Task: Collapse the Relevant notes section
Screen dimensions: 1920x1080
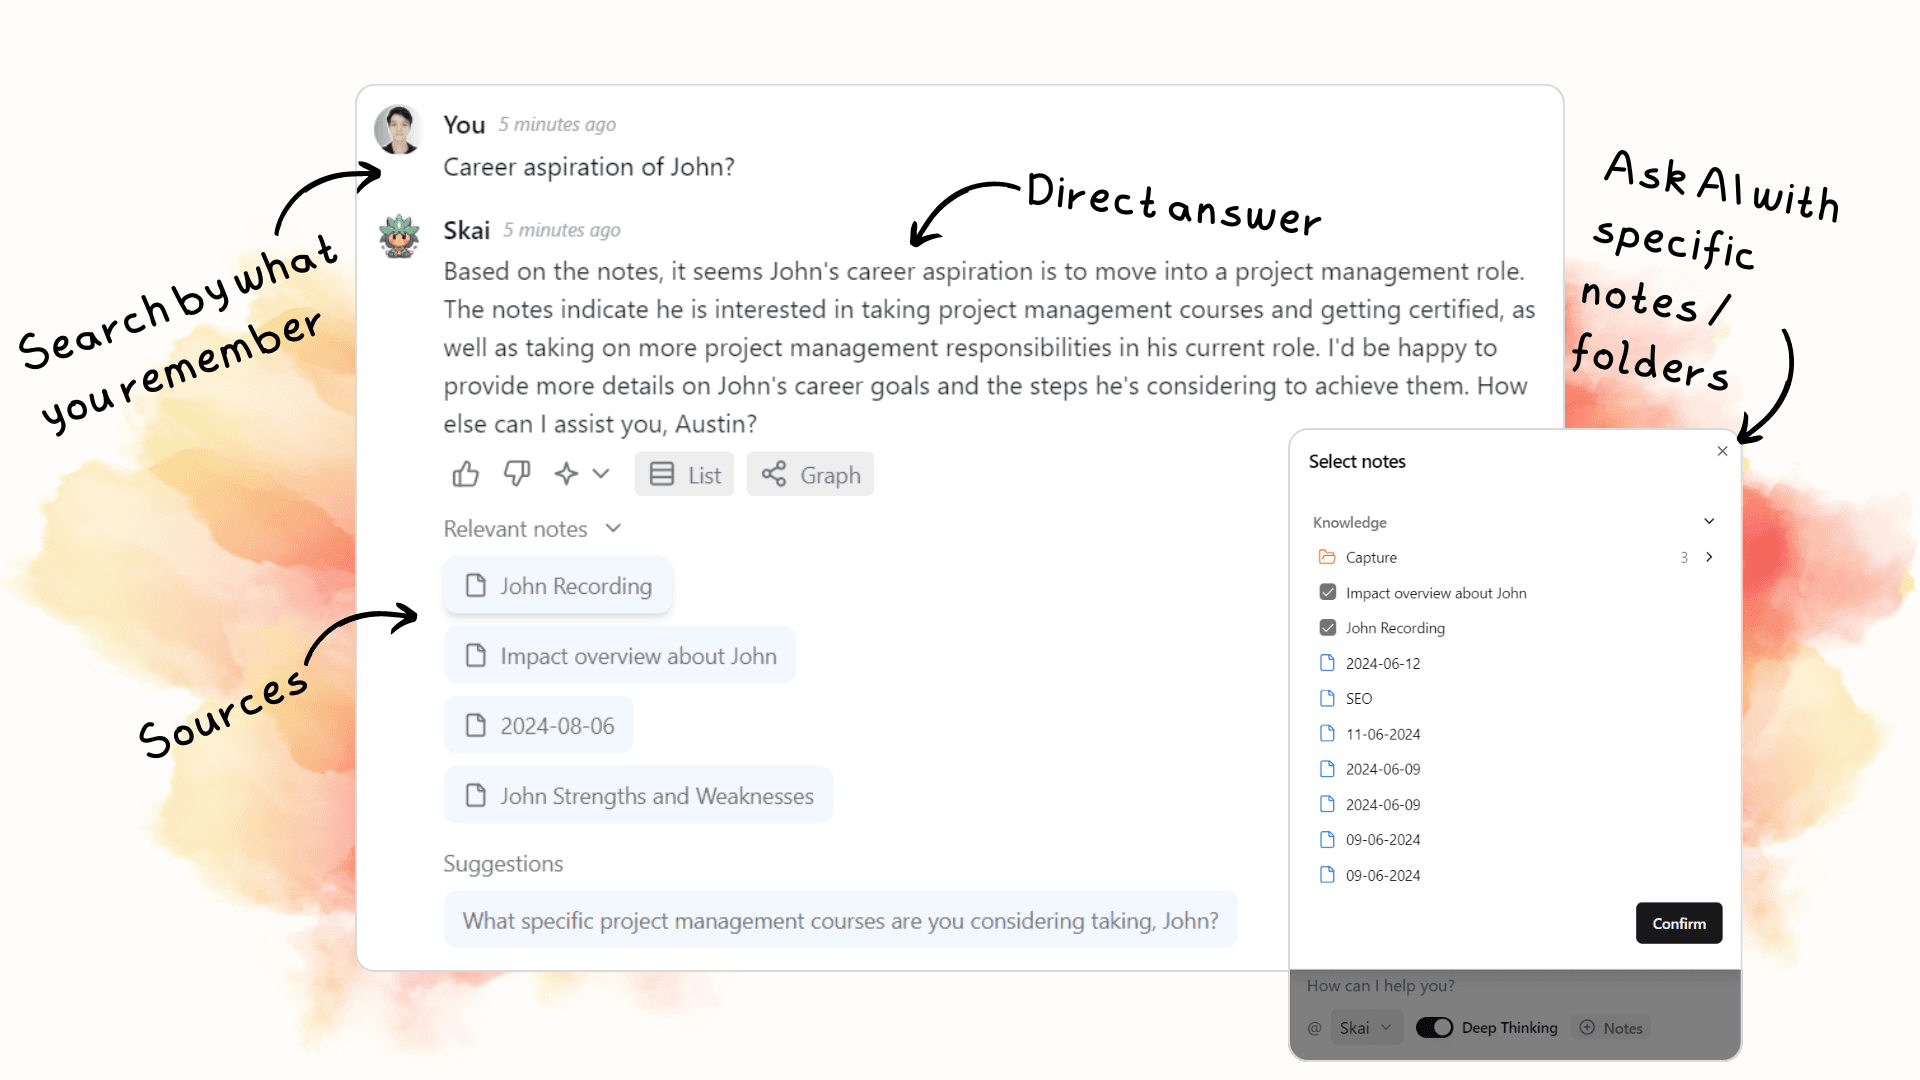Action: [x=614, y=528]
